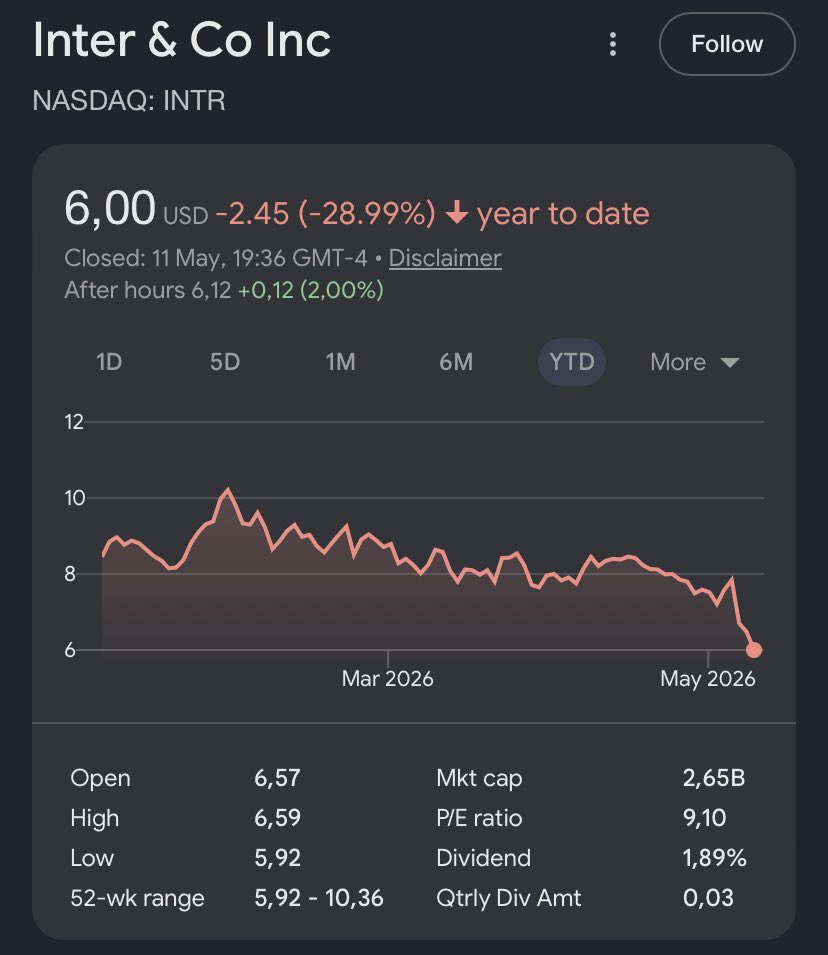Click the Low value 5,92
Viewport: 828px width, 955px height.
point(277,858)
